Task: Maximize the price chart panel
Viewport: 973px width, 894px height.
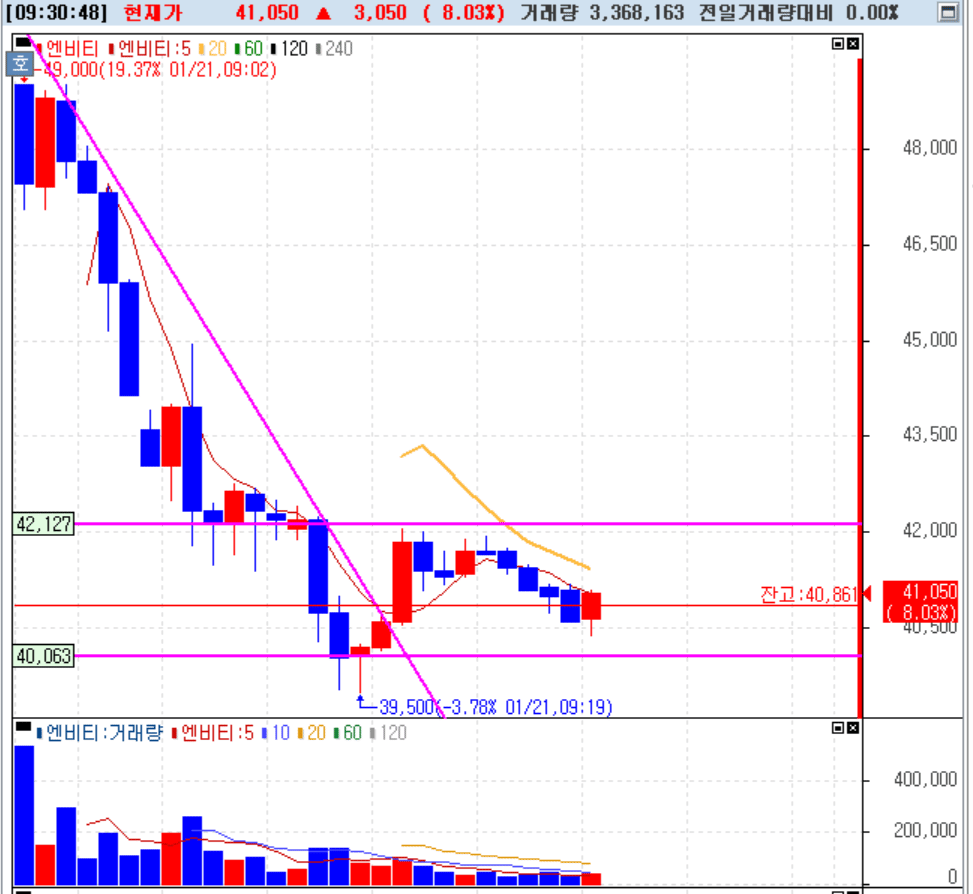Action: tap(838, 43)
